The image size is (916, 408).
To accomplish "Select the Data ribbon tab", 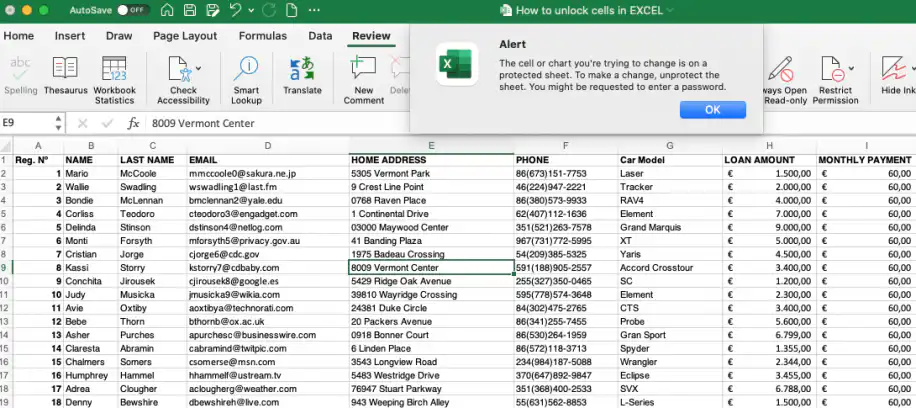I will click(x=320, y=36).
